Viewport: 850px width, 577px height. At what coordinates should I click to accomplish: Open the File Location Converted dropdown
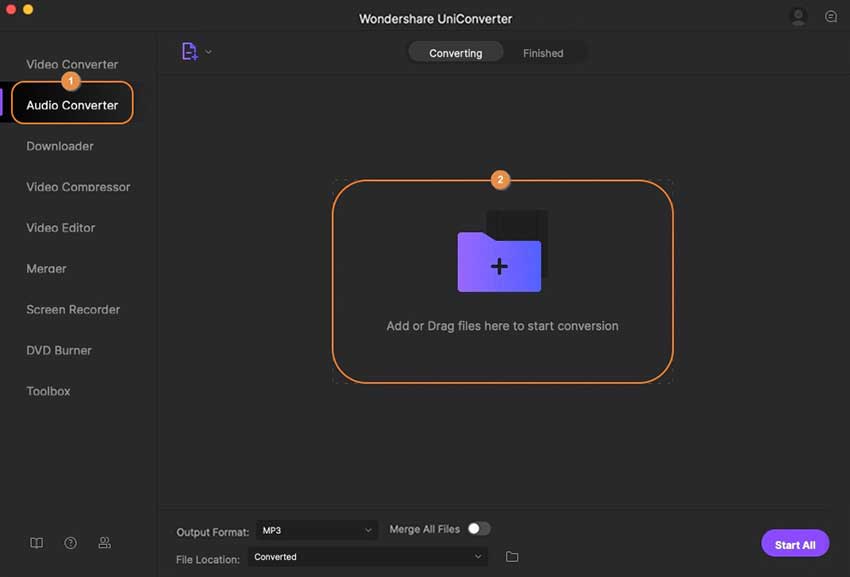pyautogui.click(x=368, y=556)
